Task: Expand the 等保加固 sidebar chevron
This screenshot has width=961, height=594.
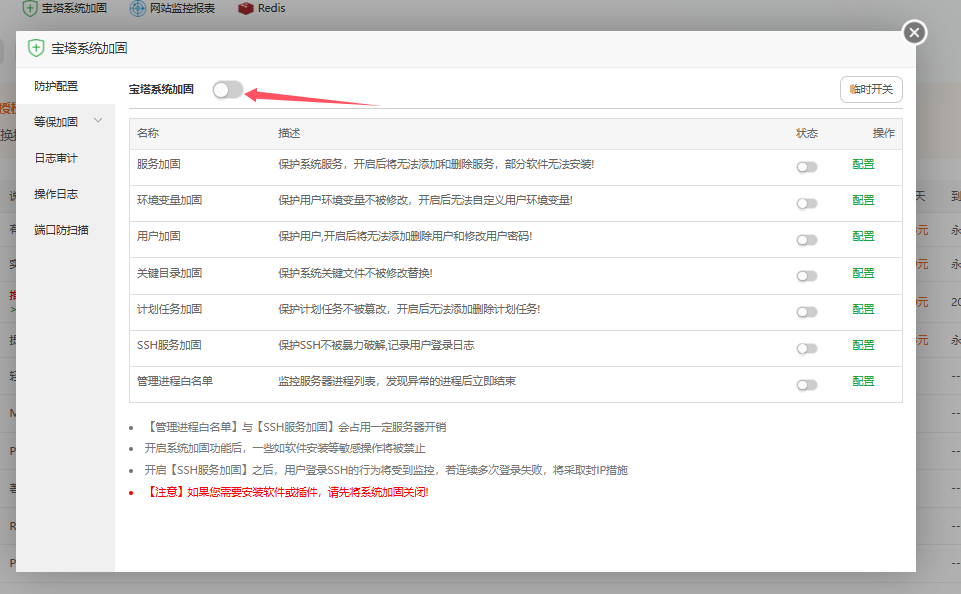Action: click(98, 121)
